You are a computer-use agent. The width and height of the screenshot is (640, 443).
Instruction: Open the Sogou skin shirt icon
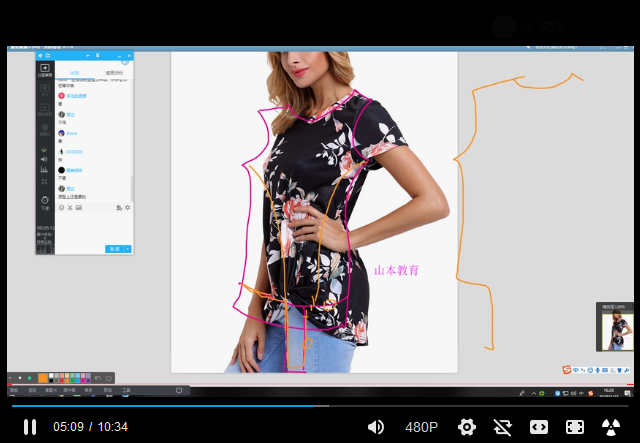click(620, 370)
